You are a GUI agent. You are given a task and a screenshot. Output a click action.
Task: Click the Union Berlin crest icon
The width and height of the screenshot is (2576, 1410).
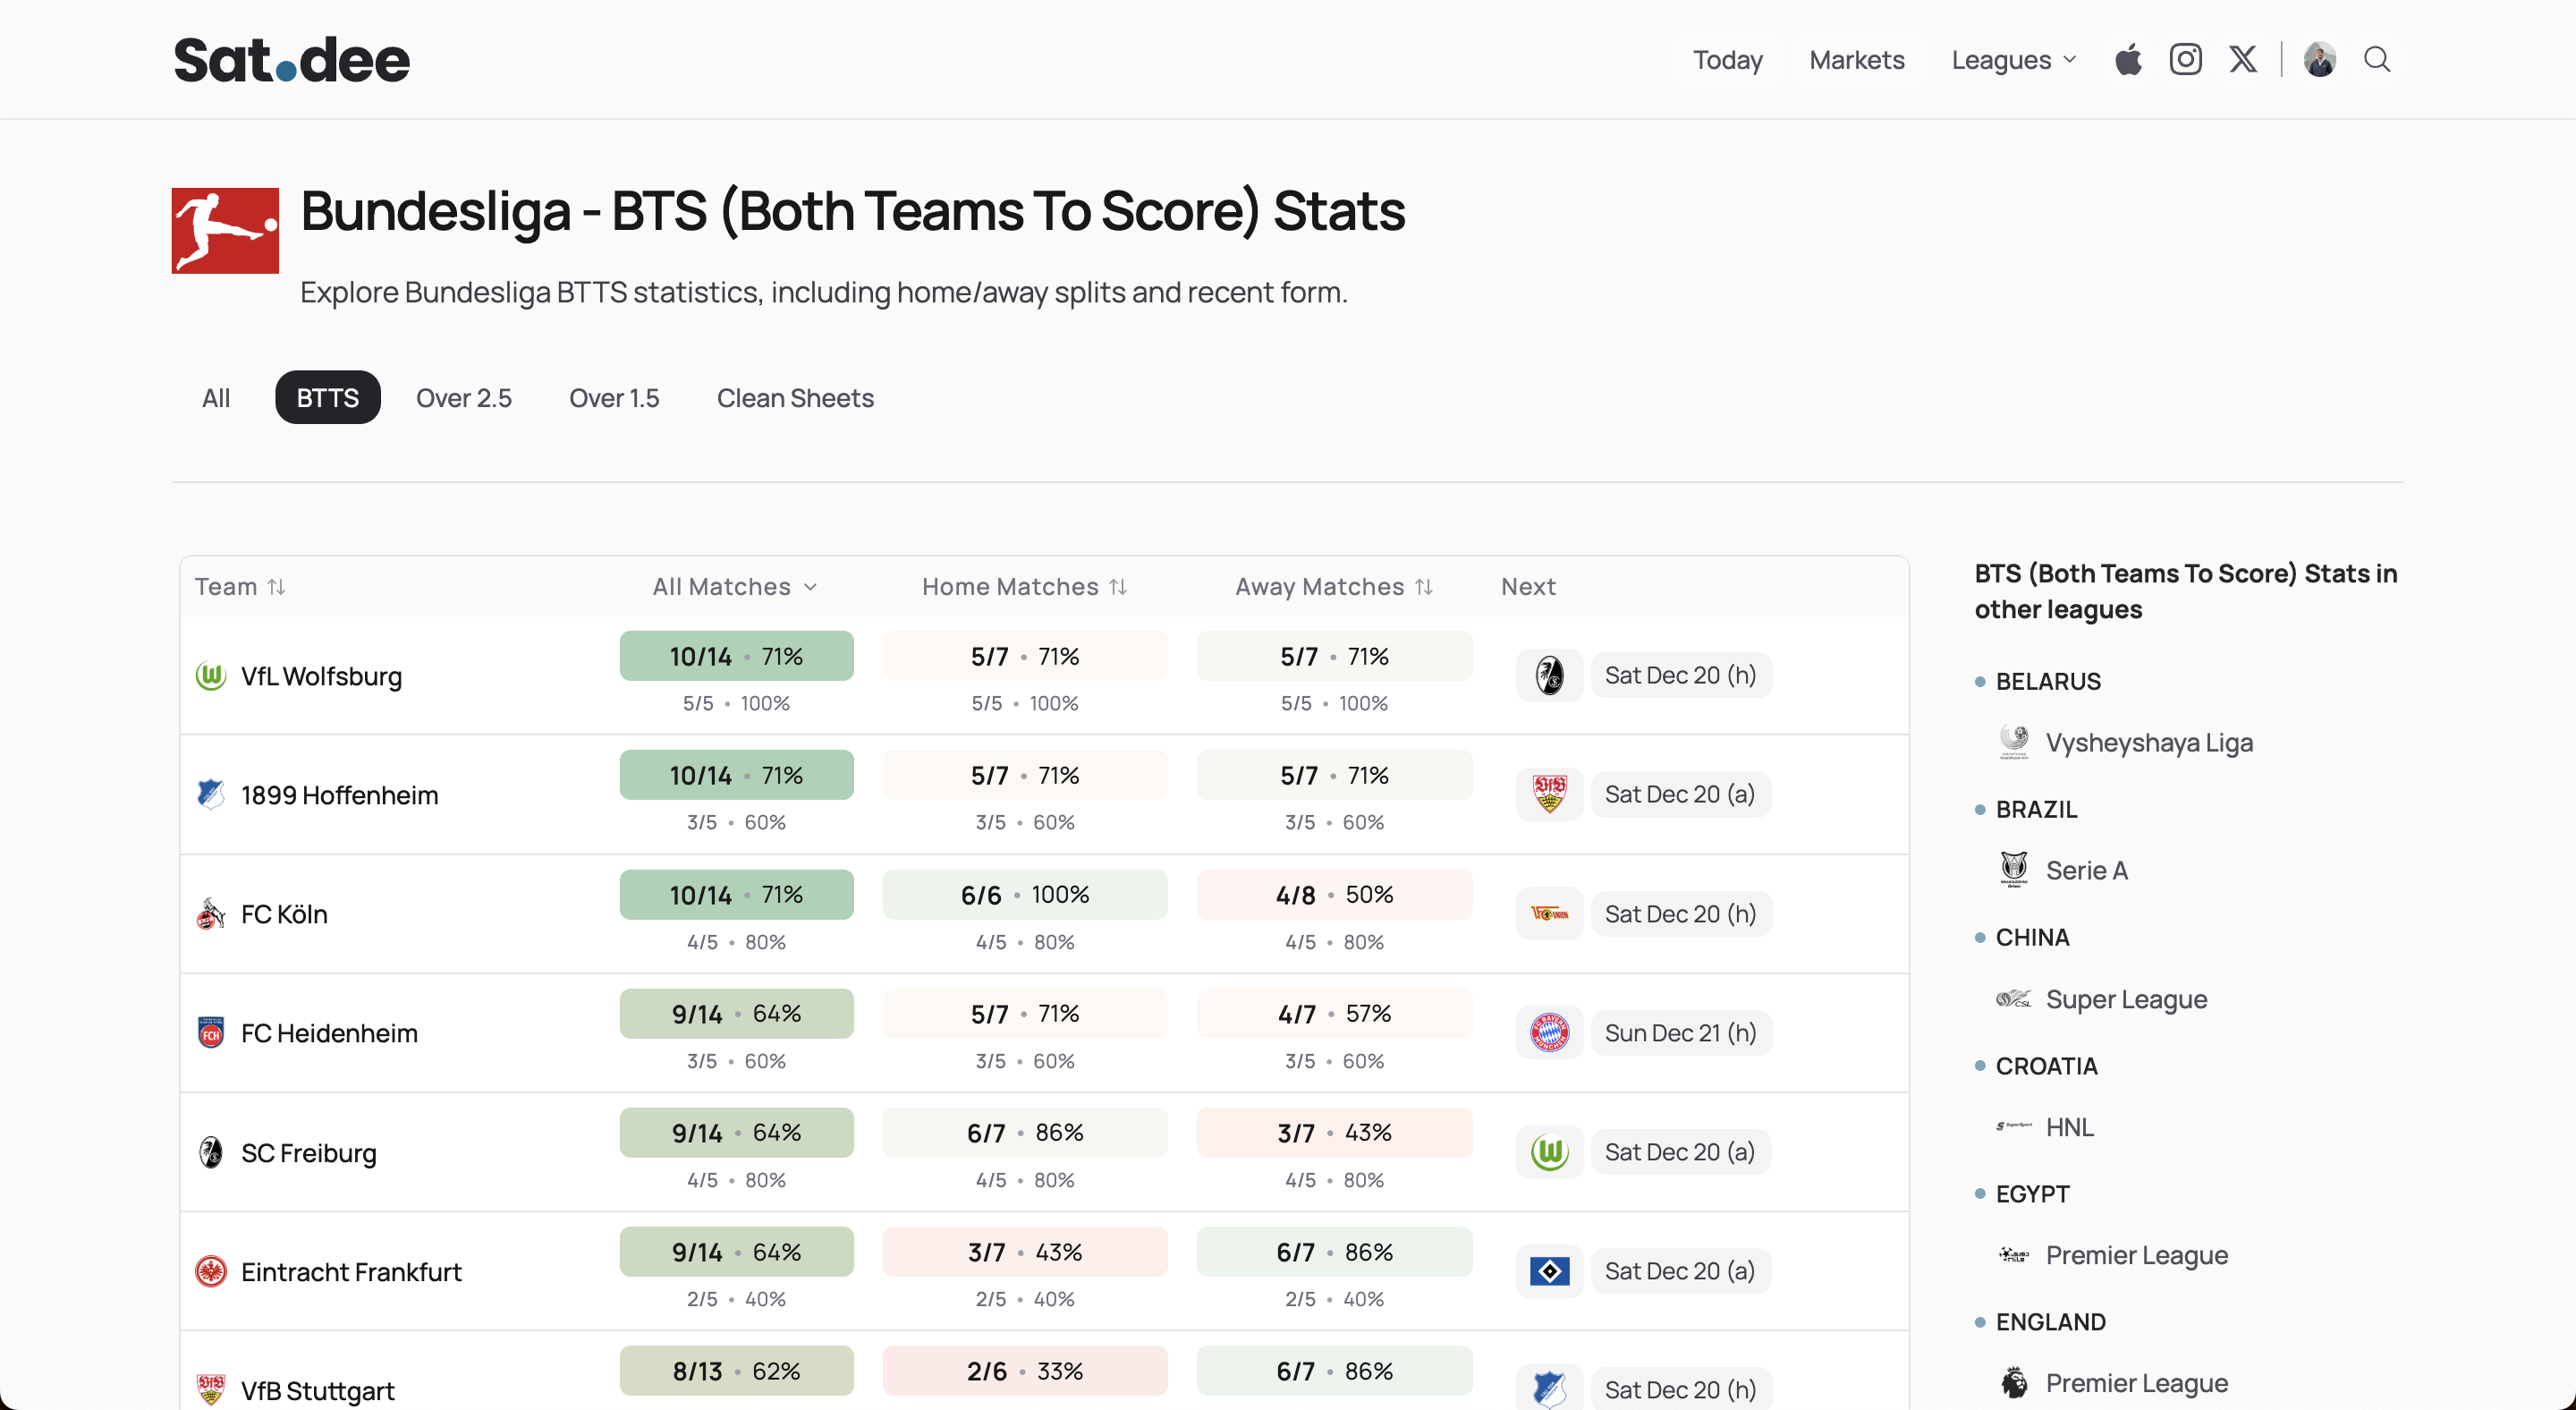pyautogui.click(x=1549, y=914)
